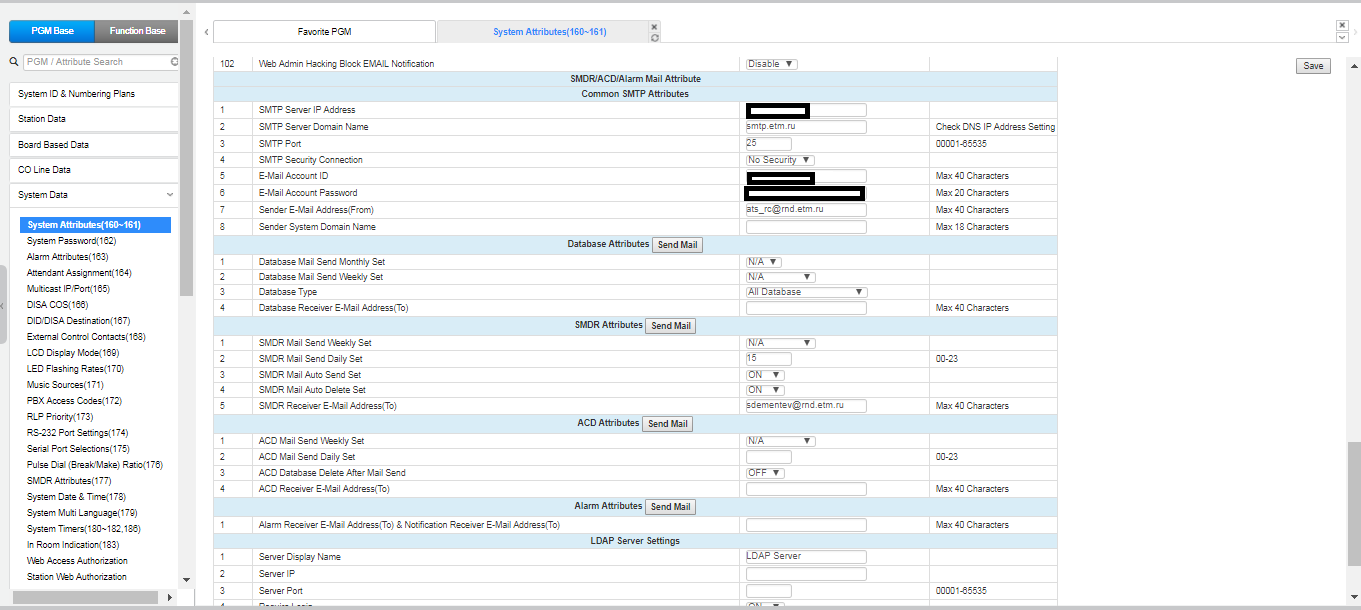The image size is (1361, 610).
Task: Click the SMTP Server Domain Name field
Action: [805, 127]
